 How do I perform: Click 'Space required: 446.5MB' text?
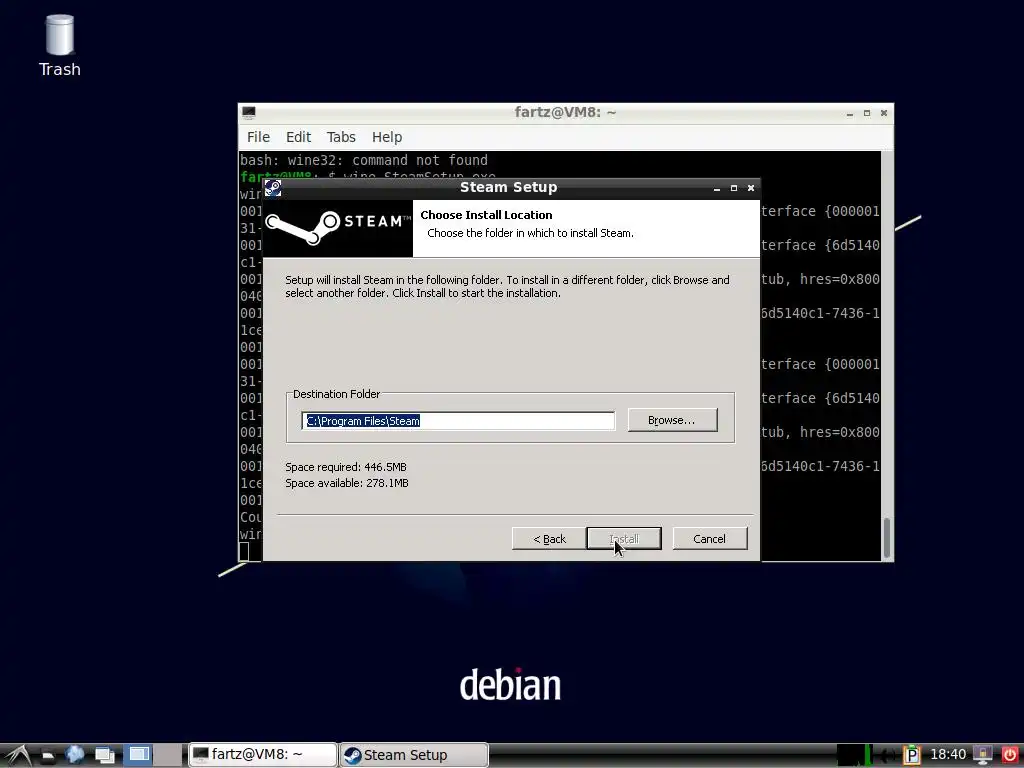pos(345,467)
